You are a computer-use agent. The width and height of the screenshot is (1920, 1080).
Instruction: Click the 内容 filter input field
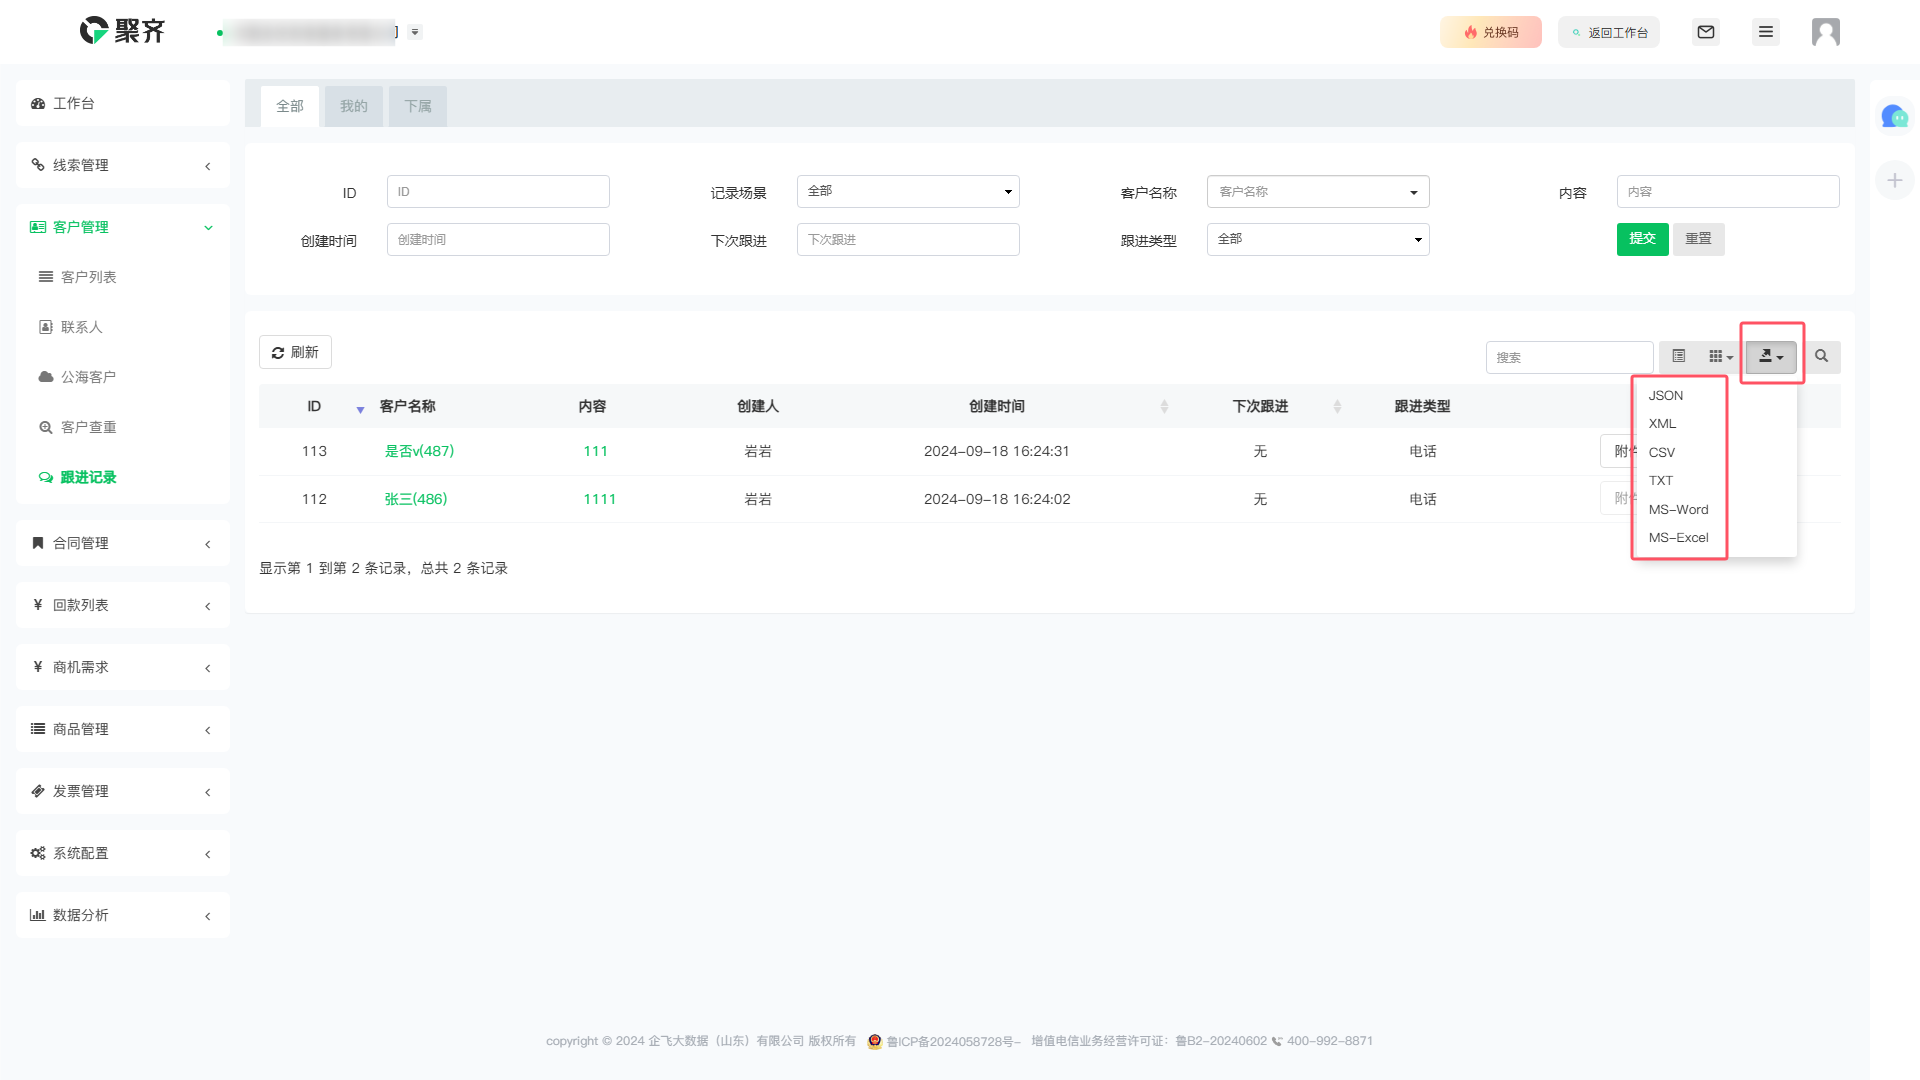(1728, 191)
